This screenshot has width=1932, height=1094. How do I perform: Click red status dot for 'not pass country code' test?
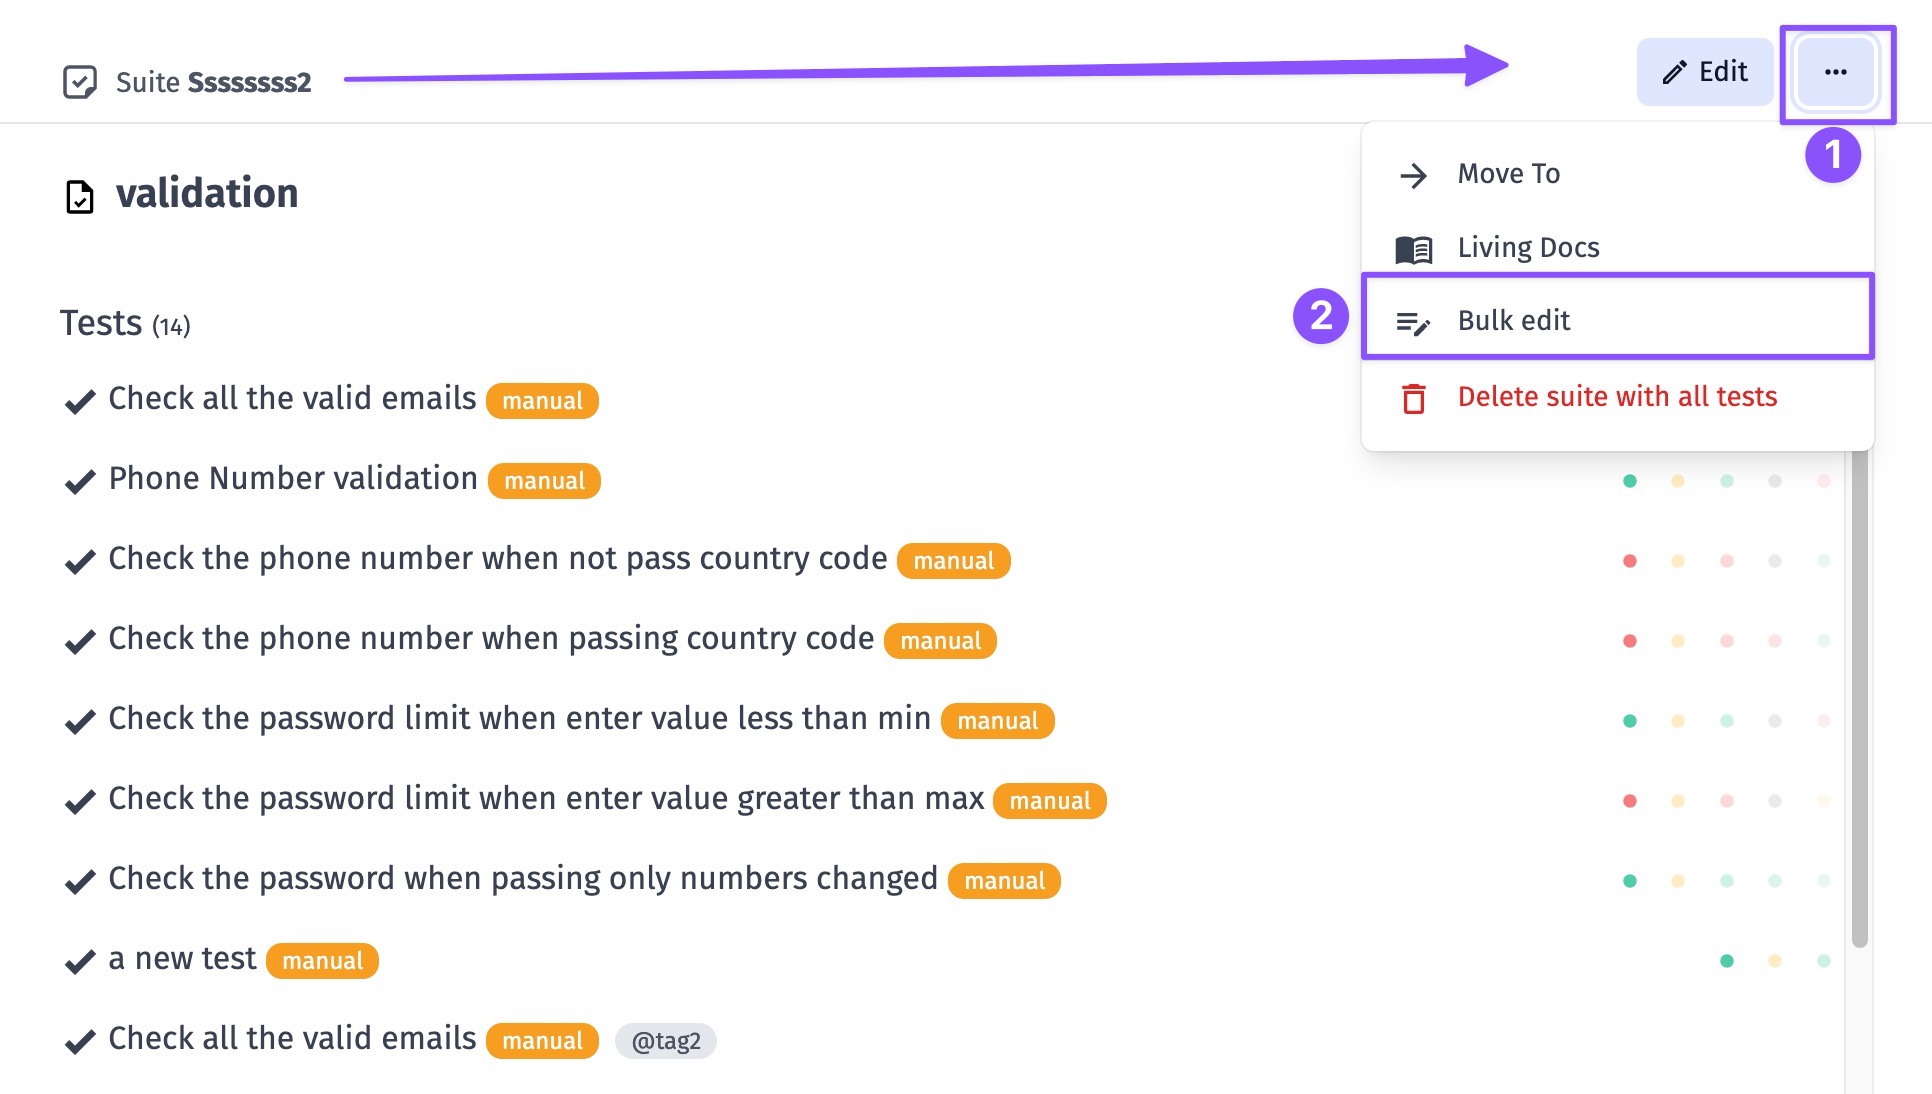[x=1630, y=561]
